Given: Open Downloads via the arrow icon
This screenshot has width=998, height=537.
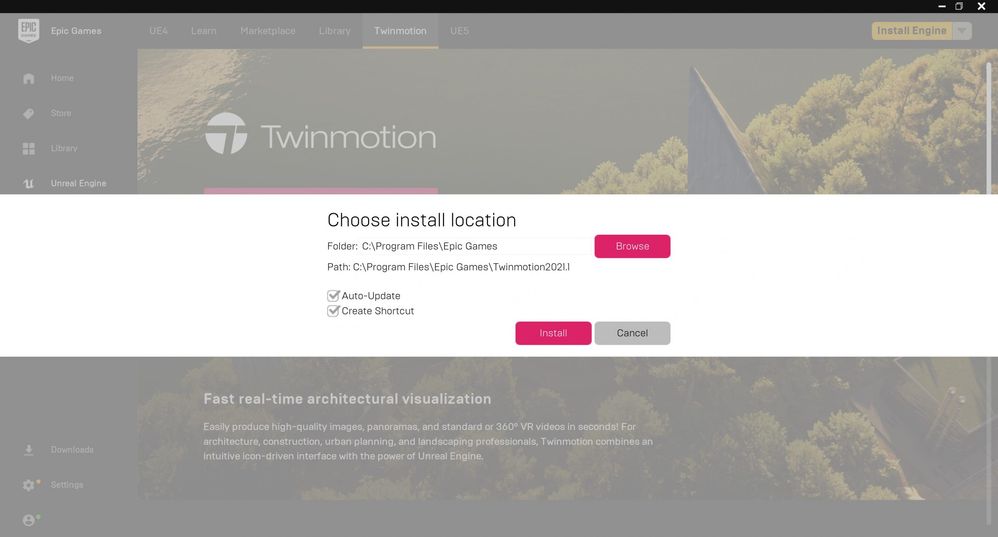Looking at the screenshot, I should (29, 450).
